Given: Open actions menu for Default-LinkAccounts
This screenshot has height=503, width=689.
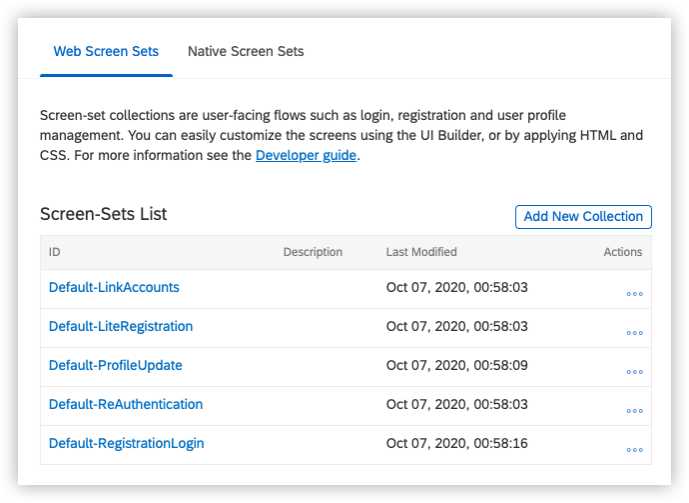Looking at the screenshot, I should click(634, 294).
